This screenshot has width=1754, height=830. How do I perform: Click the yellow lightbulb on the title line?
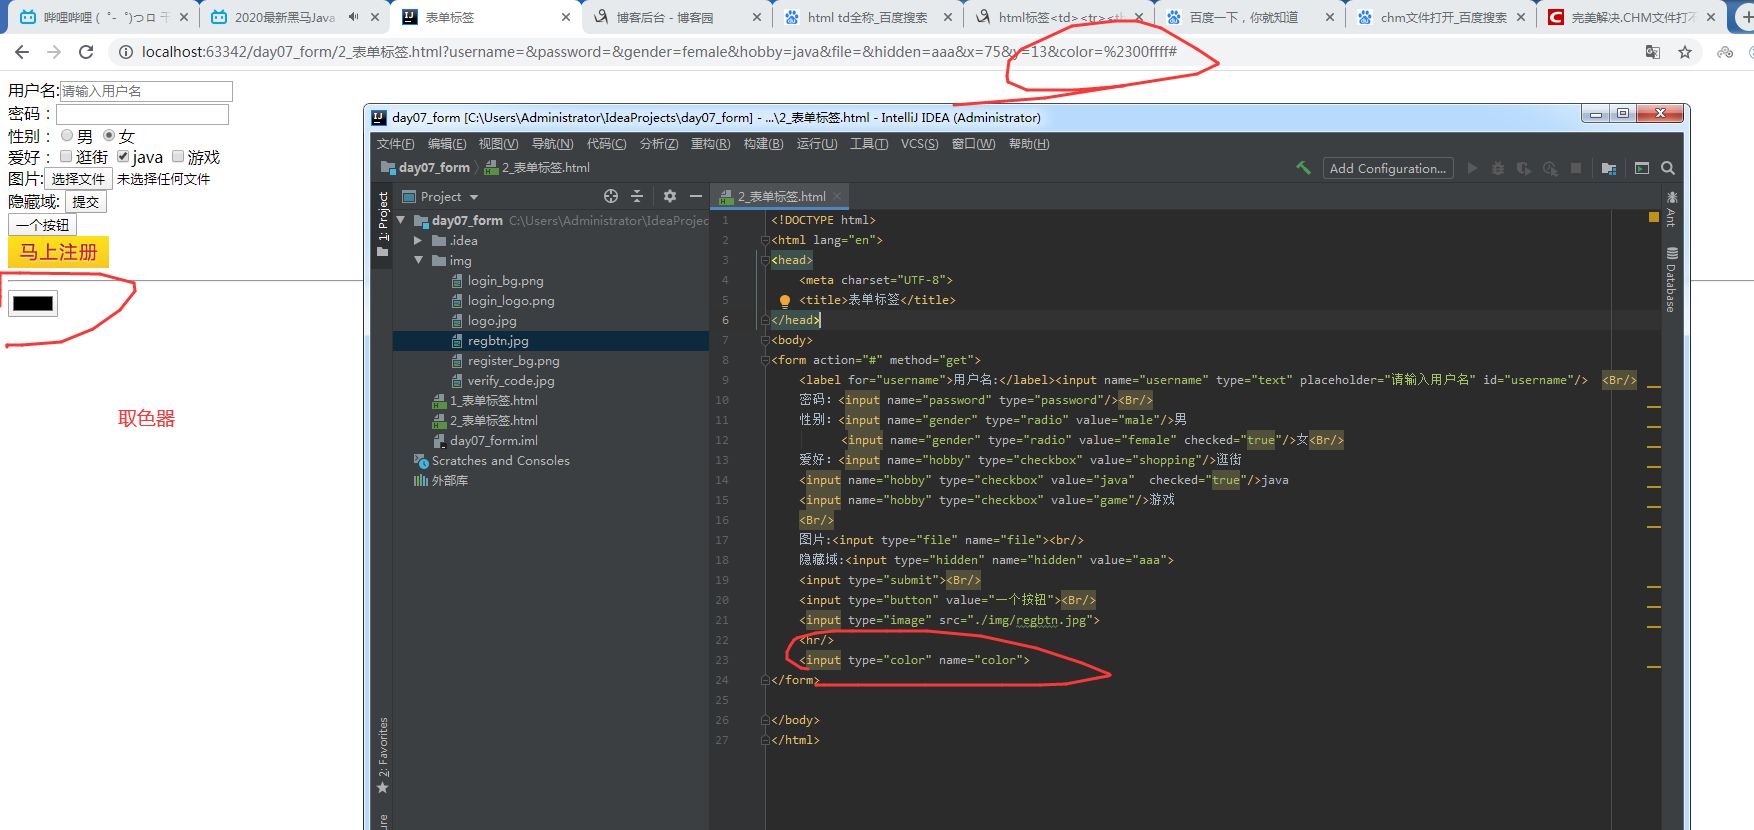785,300
